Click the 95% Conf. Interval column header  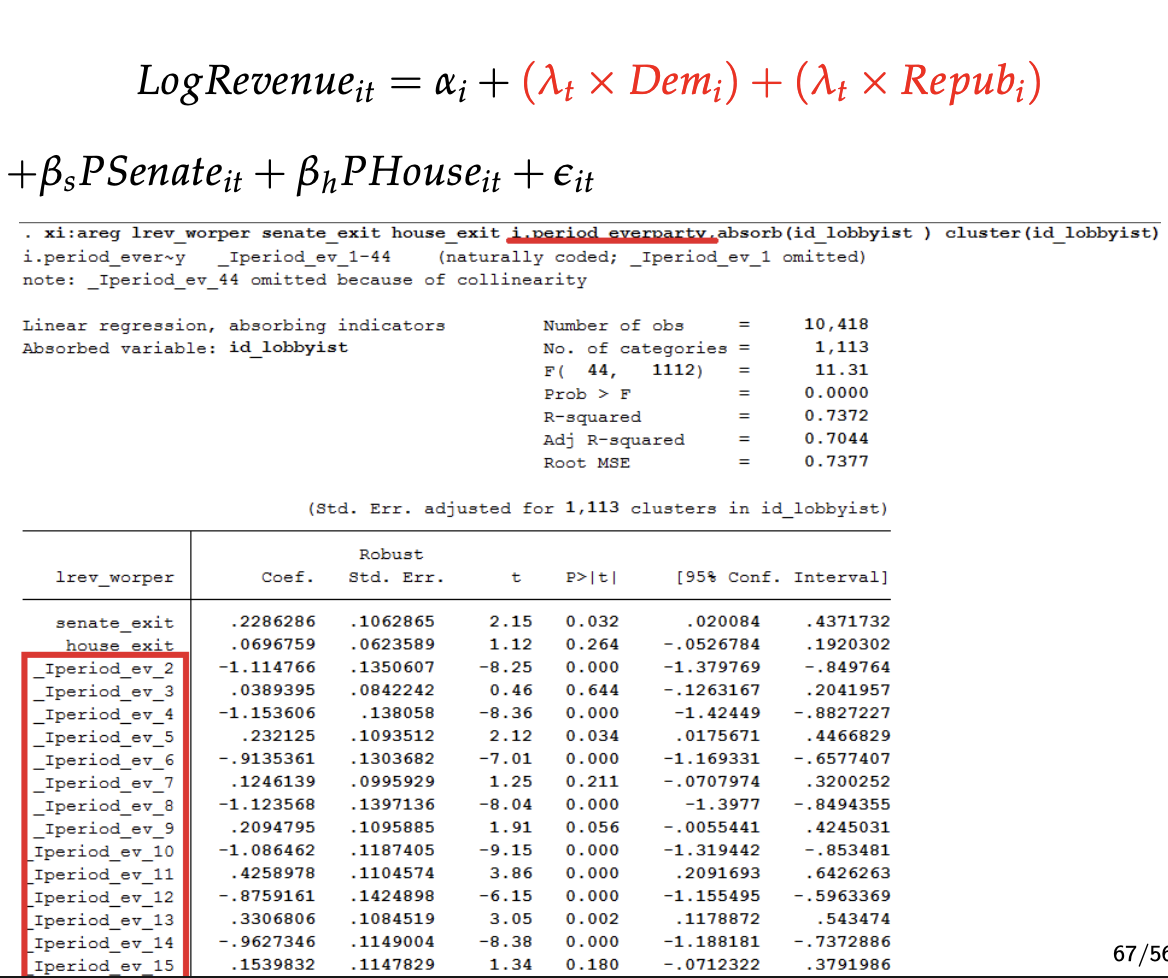[x=782, y=577]
